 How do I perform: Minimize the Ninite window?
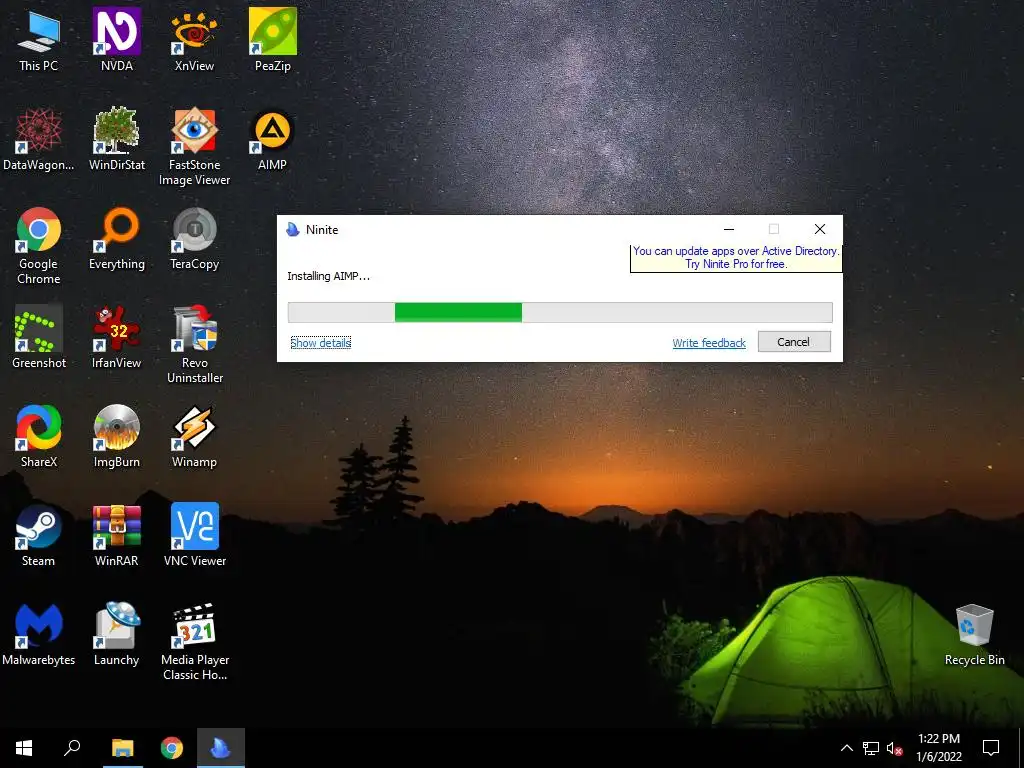tap(729, 229)
